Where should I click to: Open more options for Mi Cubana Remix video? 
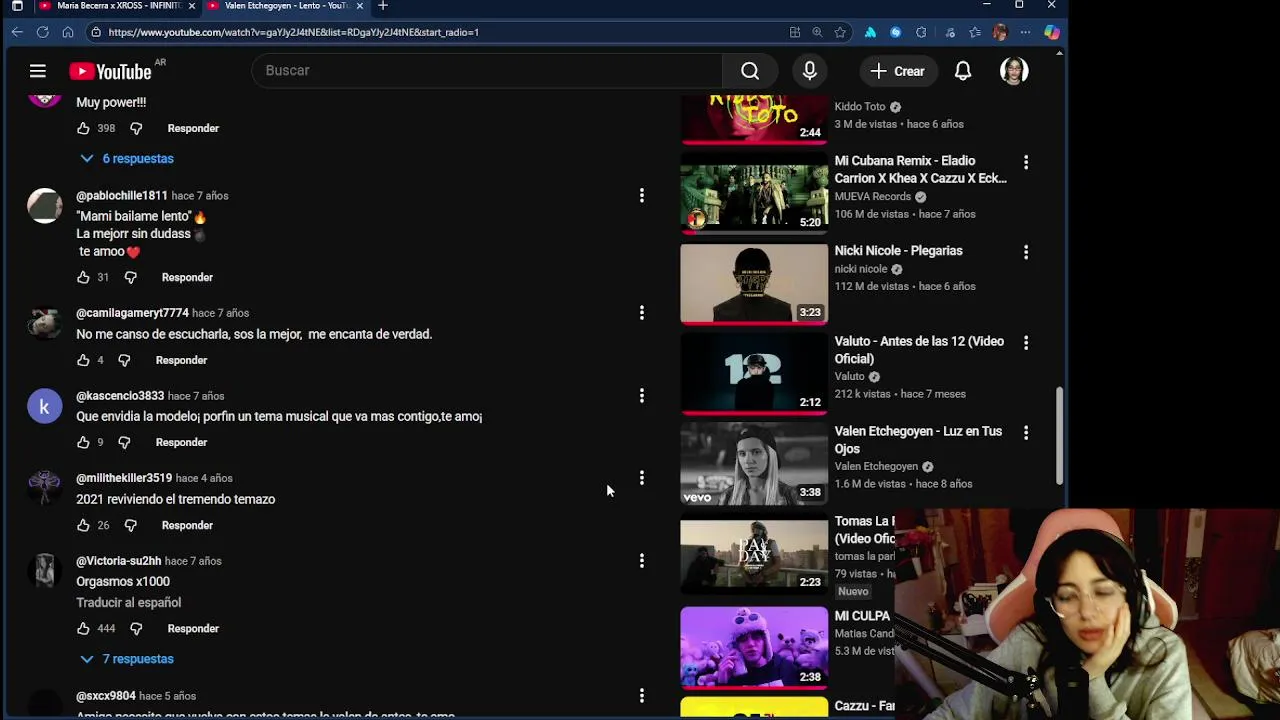pos(1025,162)
